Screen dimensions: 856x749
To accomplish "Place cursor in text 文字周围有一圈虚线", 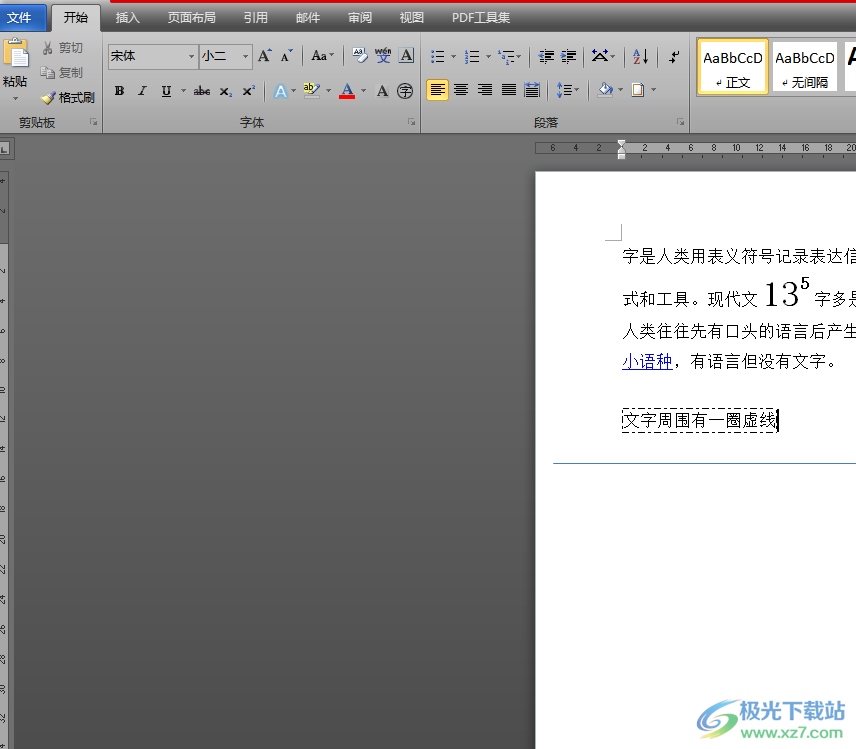I will pos(700,420).
